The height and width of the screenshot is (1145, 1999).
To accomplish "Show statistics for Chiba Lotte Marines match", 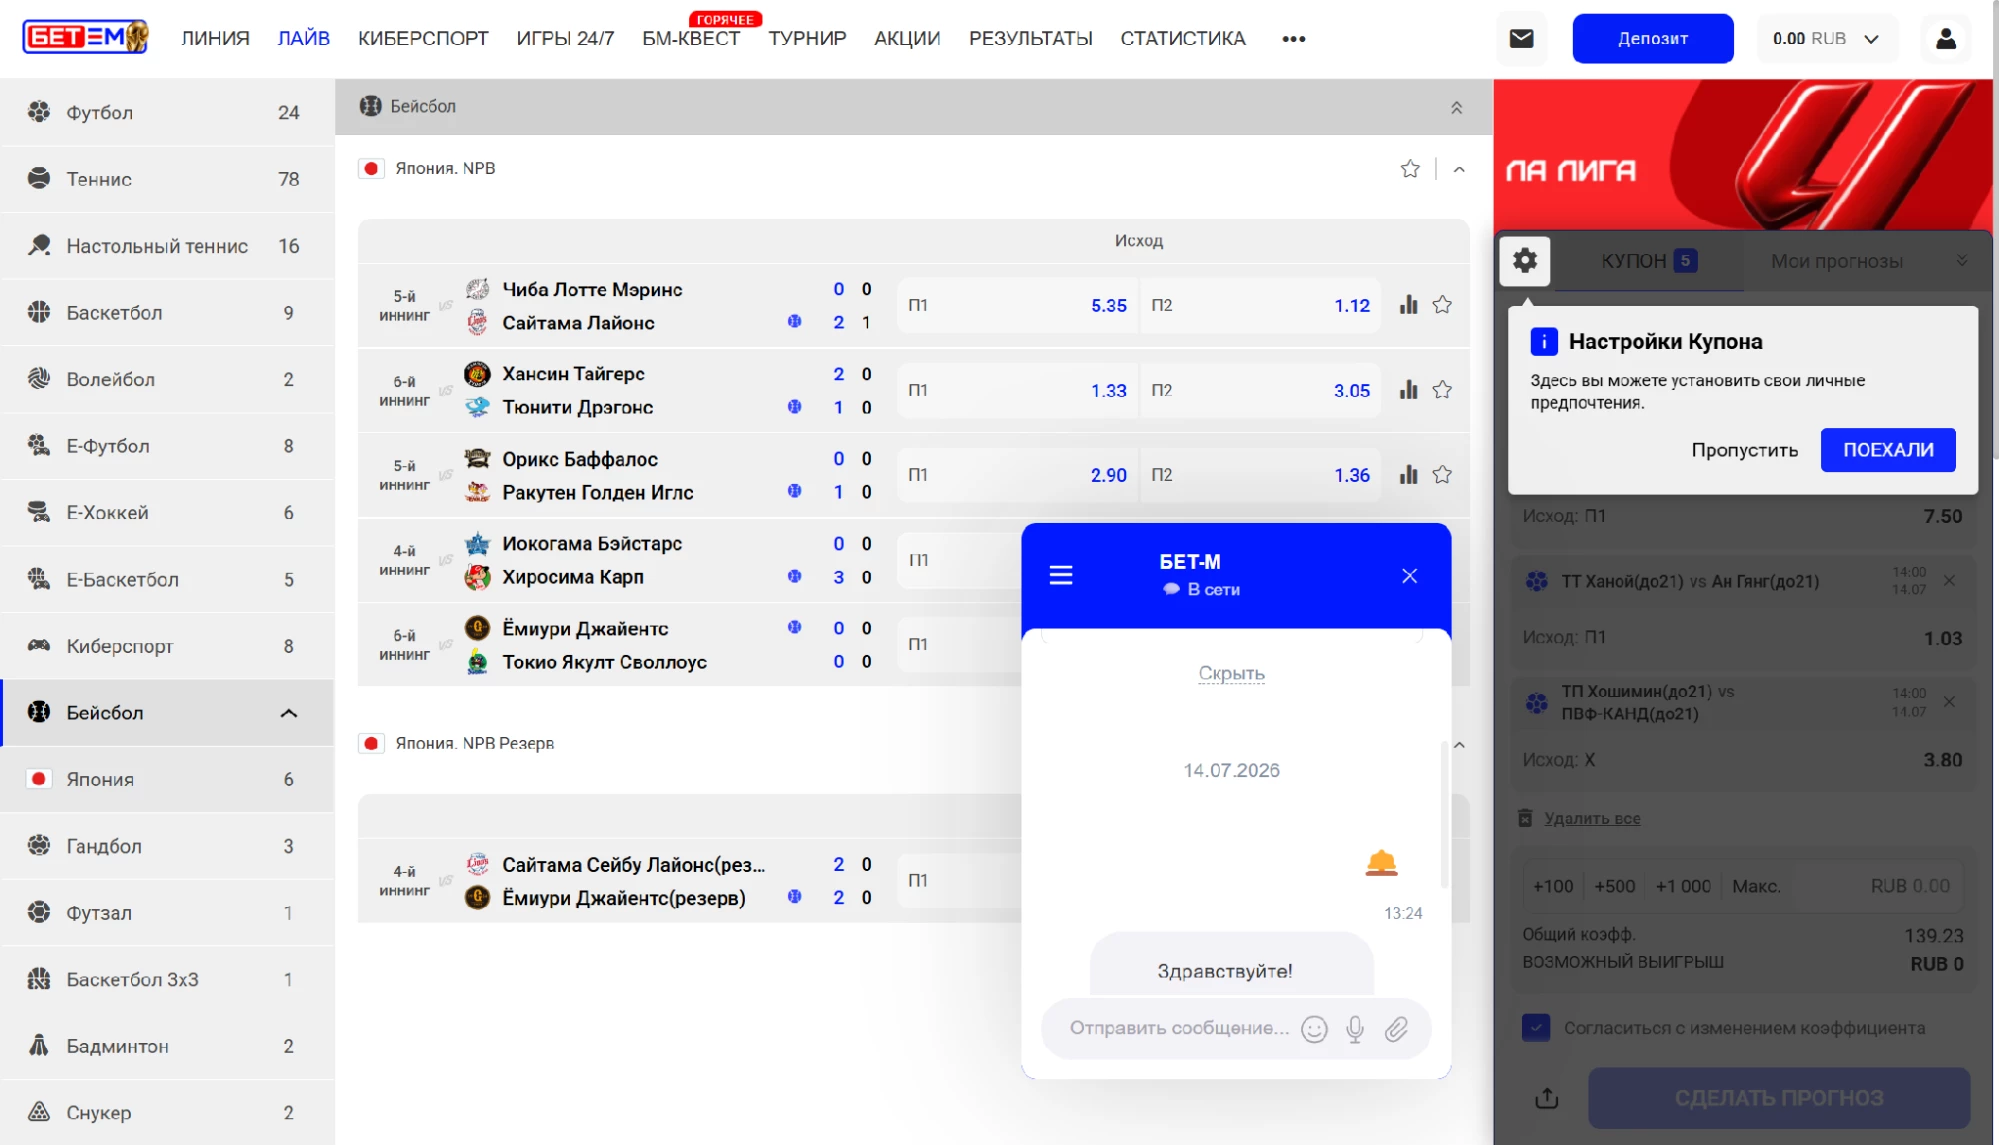I will 1408,305.
